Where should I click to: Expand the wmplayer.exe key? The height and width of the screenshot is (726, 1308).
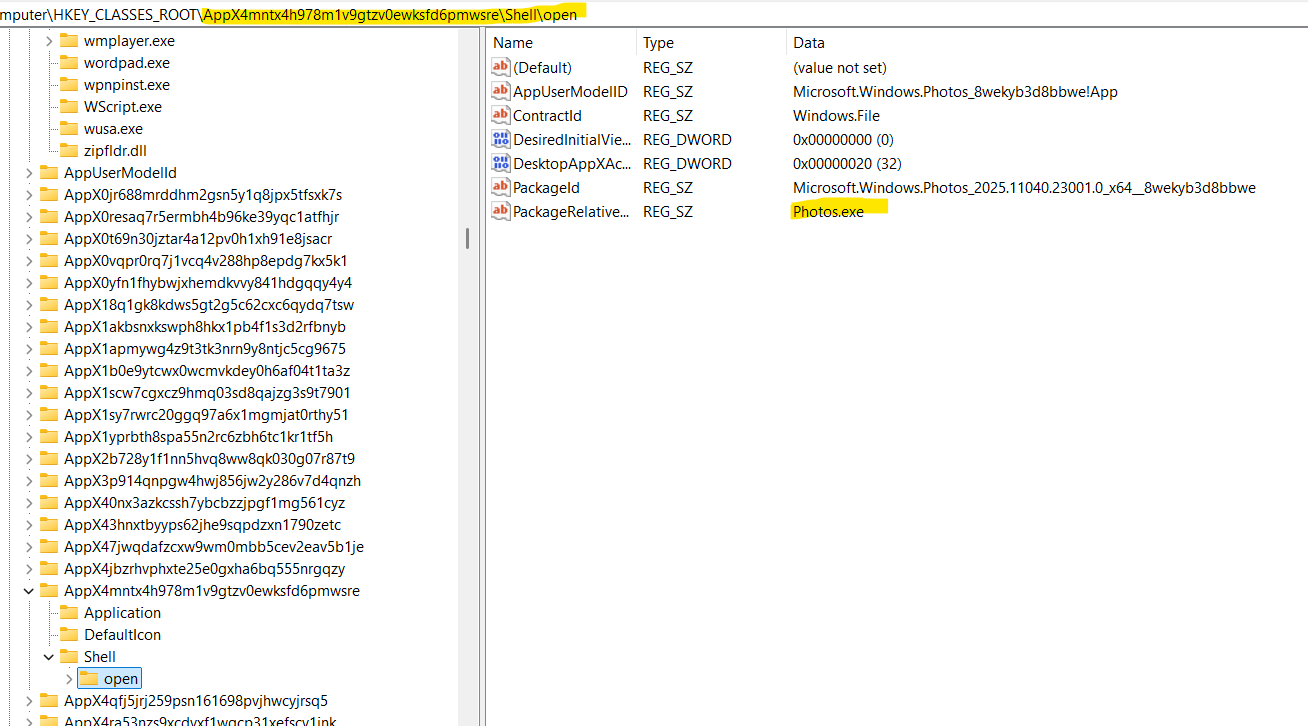coord(48,41)
